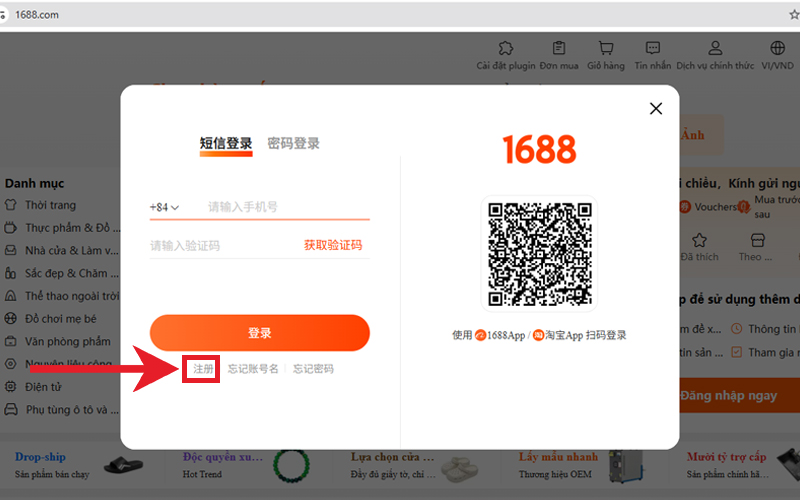
Task: Select Văn phòng phẩm category
Action: [68, 341]
